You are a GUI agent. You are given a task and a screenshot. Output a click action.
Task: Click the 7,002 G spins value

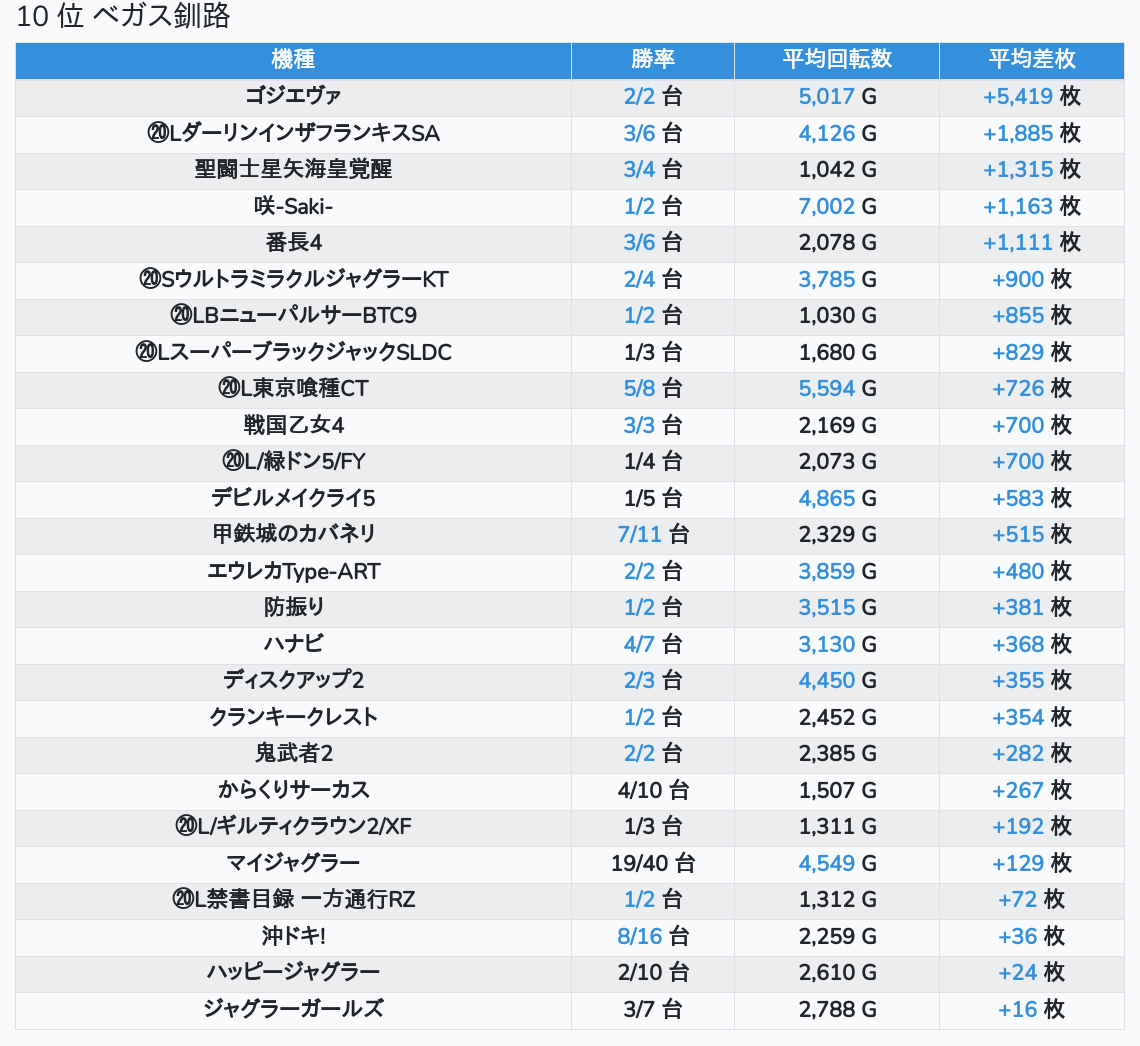coord(837,206)
